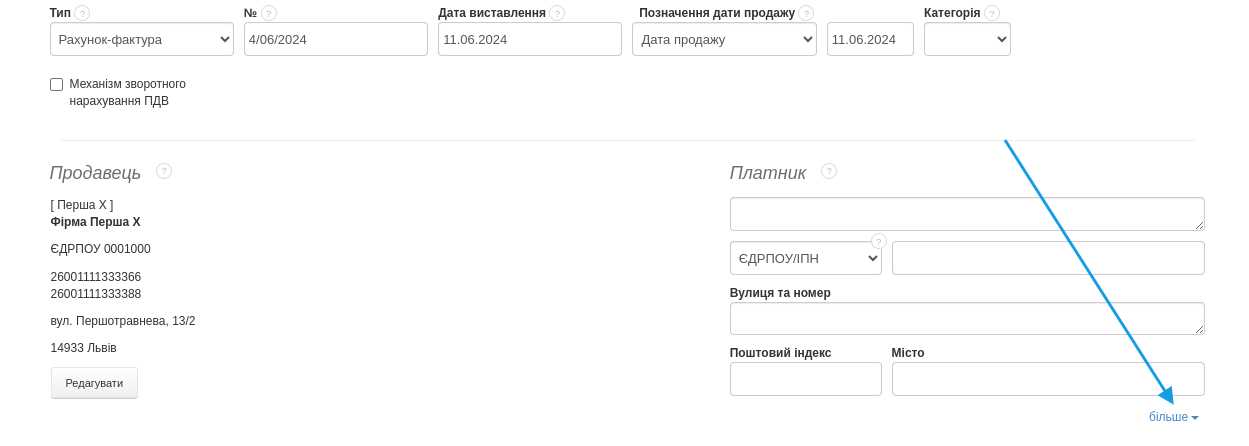
Task: Enable Механізм зворотного нарахування ПДВ checkbox
Action: tap(57, 85)
